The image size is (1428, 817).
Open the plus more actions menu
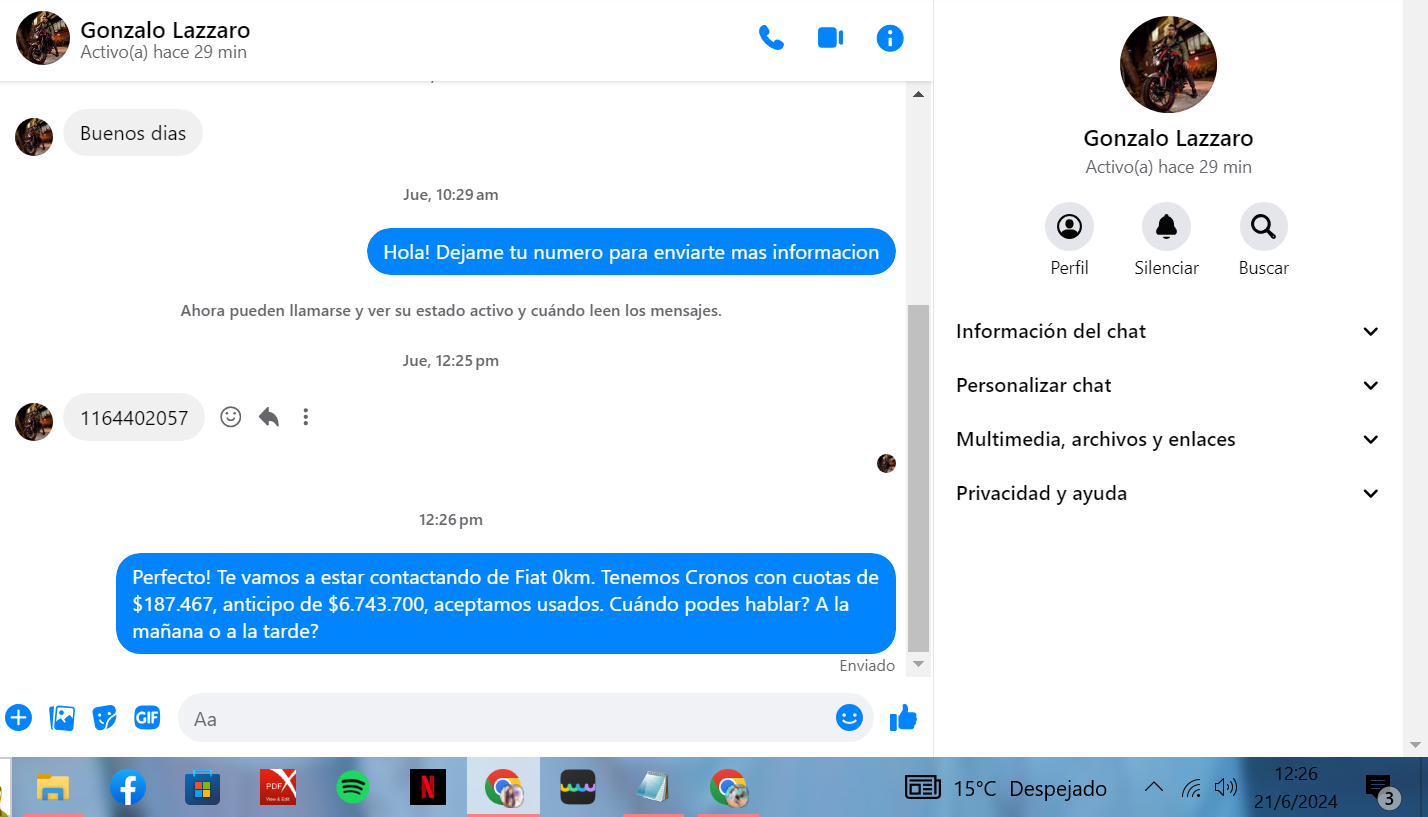point(18,717)
